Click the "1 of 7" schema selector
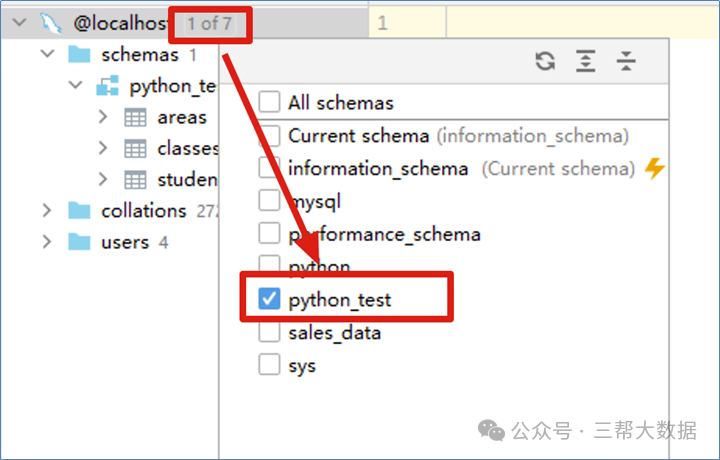Viewport: 720px width, 460px height. 210,22
